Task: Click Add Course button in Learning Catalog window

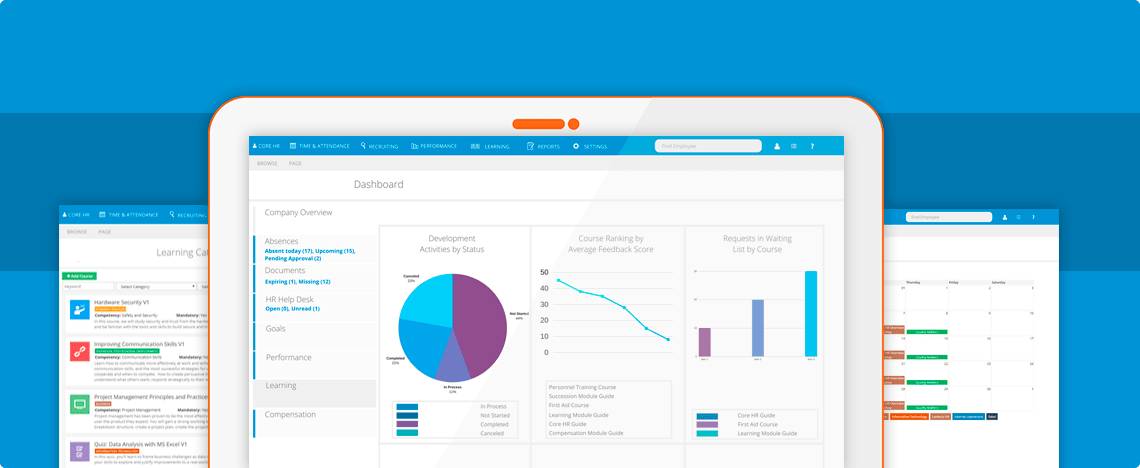Action: 79,276
